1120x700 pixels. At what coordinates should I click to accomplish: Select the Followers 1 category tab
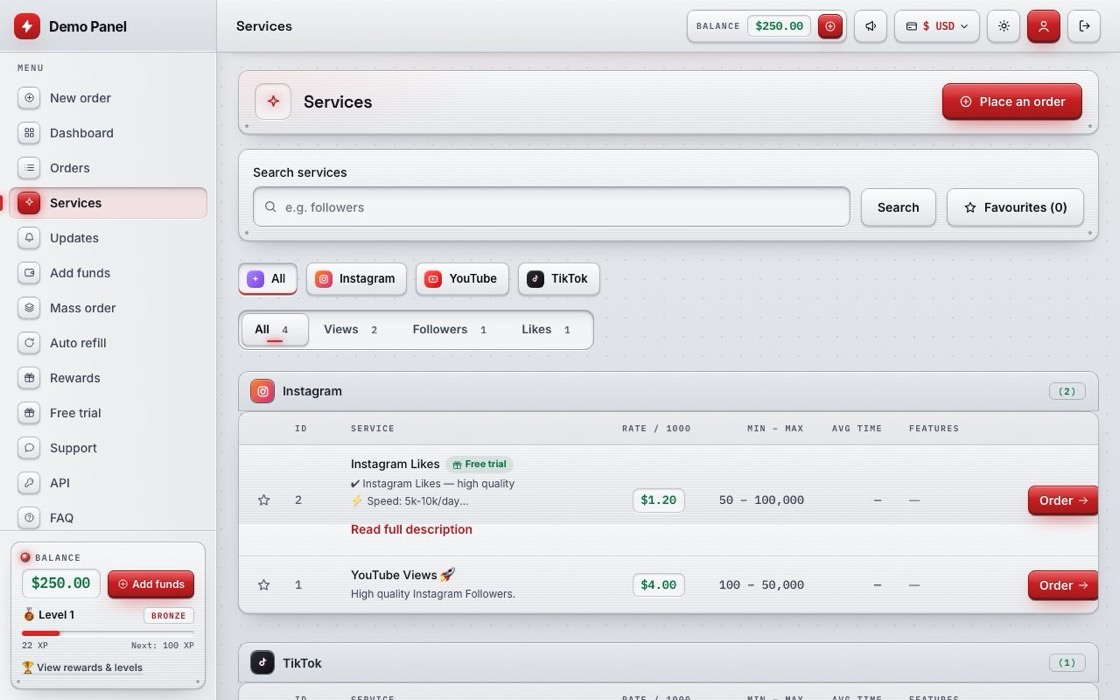click(449, 329)
